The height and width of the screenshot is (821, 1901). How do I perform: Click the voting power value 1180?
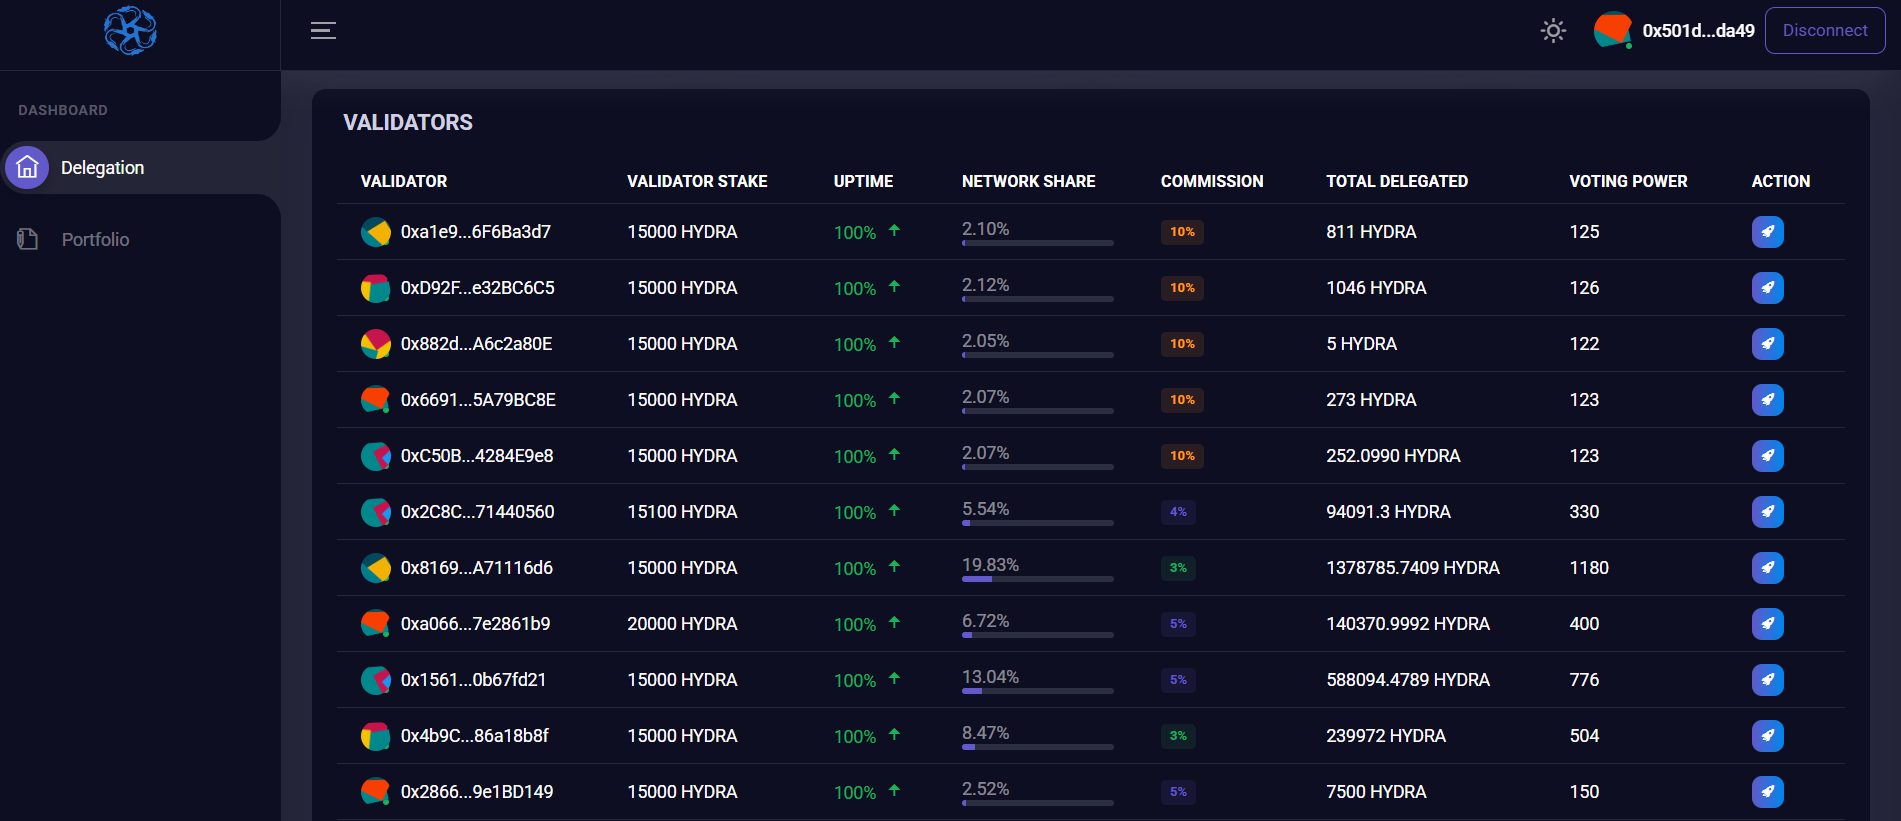click(1589, 568)
